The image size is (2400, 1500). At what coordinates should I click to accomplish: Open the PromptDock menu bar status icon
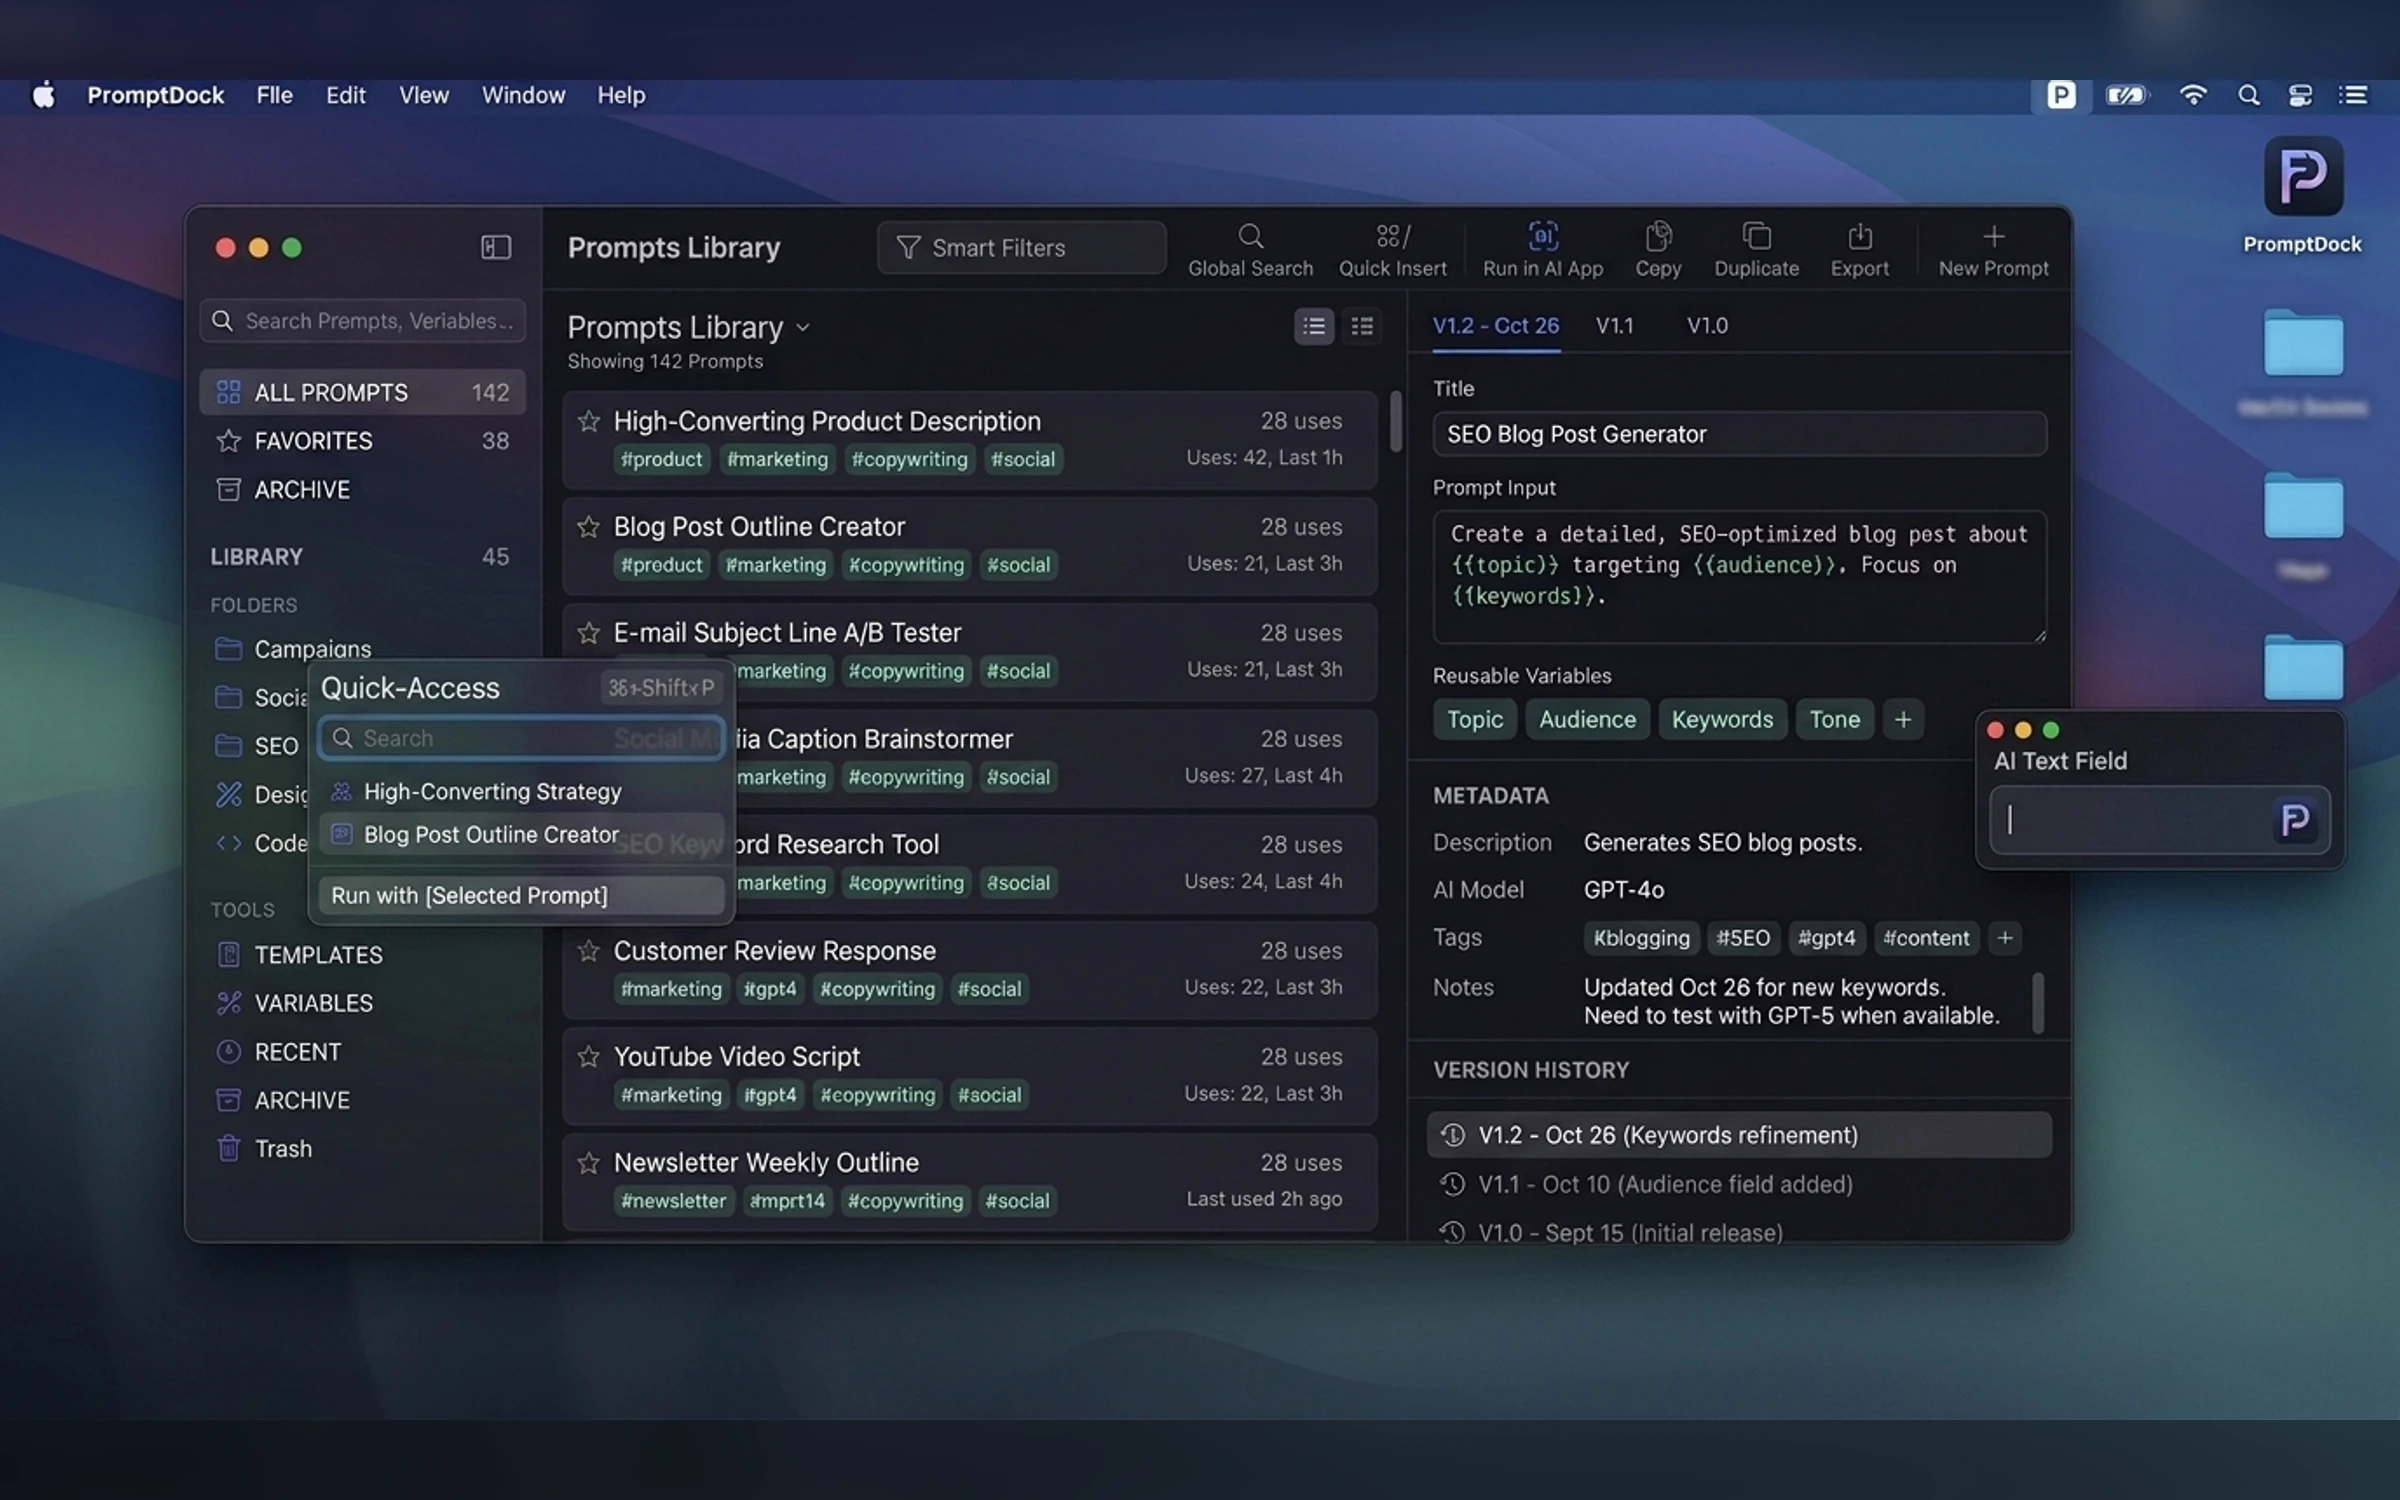(x=2061, y=95)
